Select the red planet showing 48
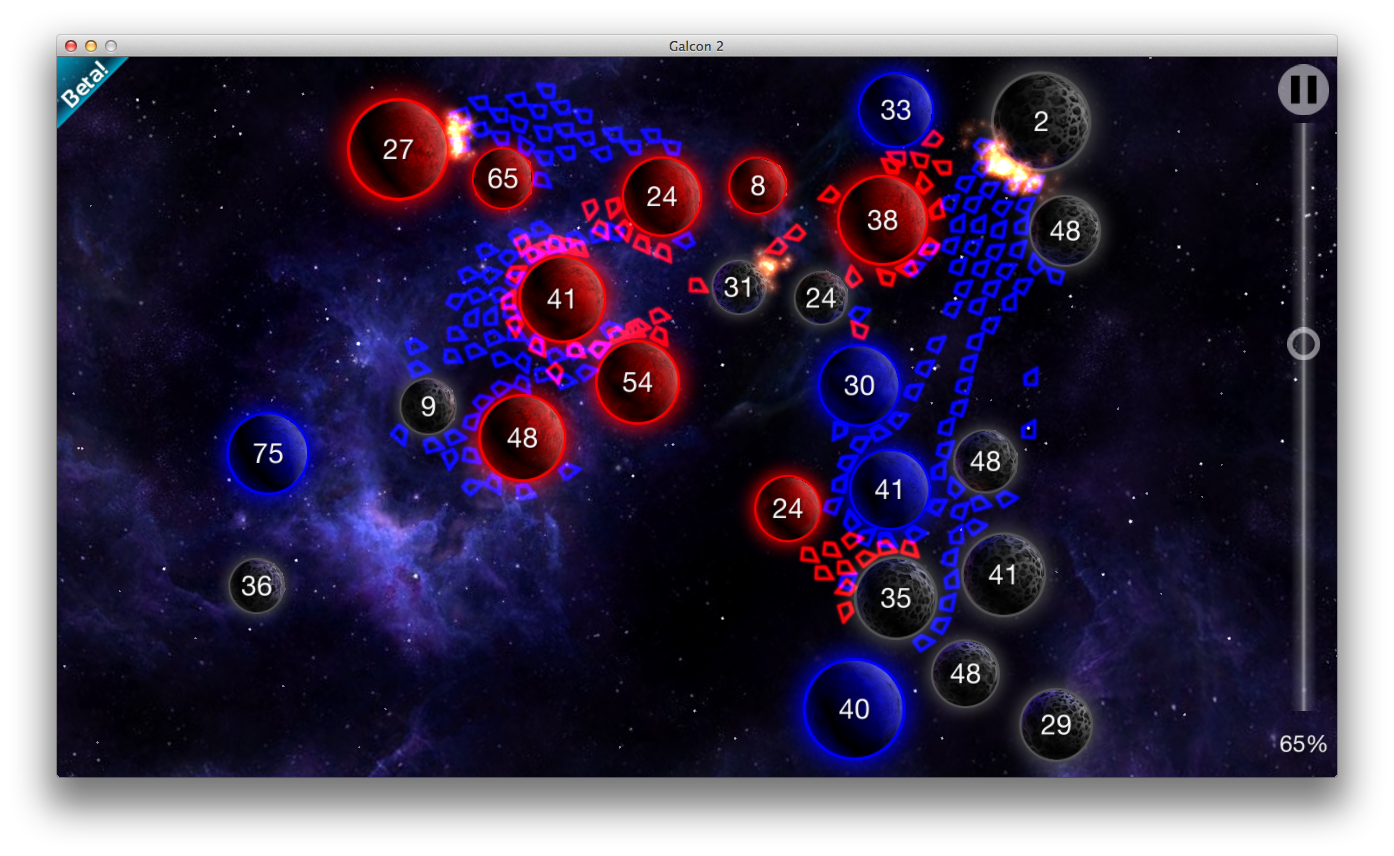The image size is (1394, 856). (x=522, y=438)
